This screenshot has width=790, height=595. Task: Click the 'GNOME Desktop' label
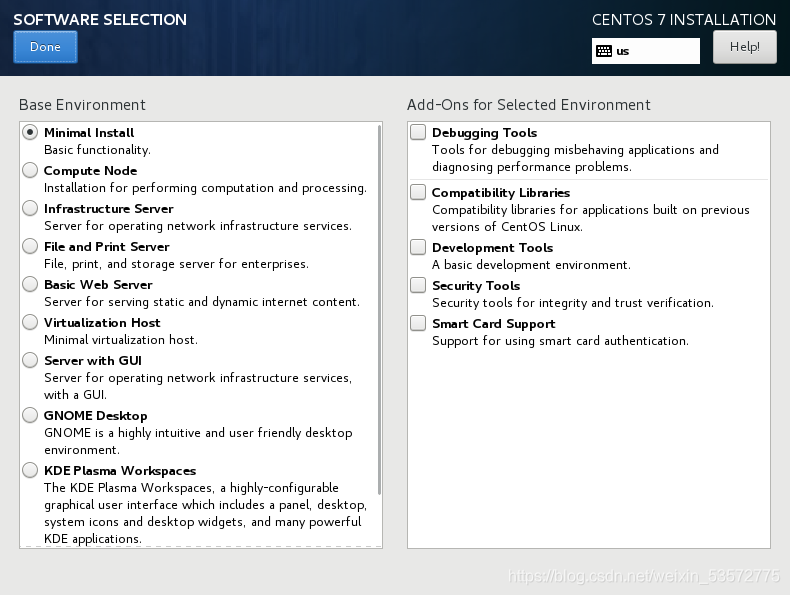pos(95,416)
